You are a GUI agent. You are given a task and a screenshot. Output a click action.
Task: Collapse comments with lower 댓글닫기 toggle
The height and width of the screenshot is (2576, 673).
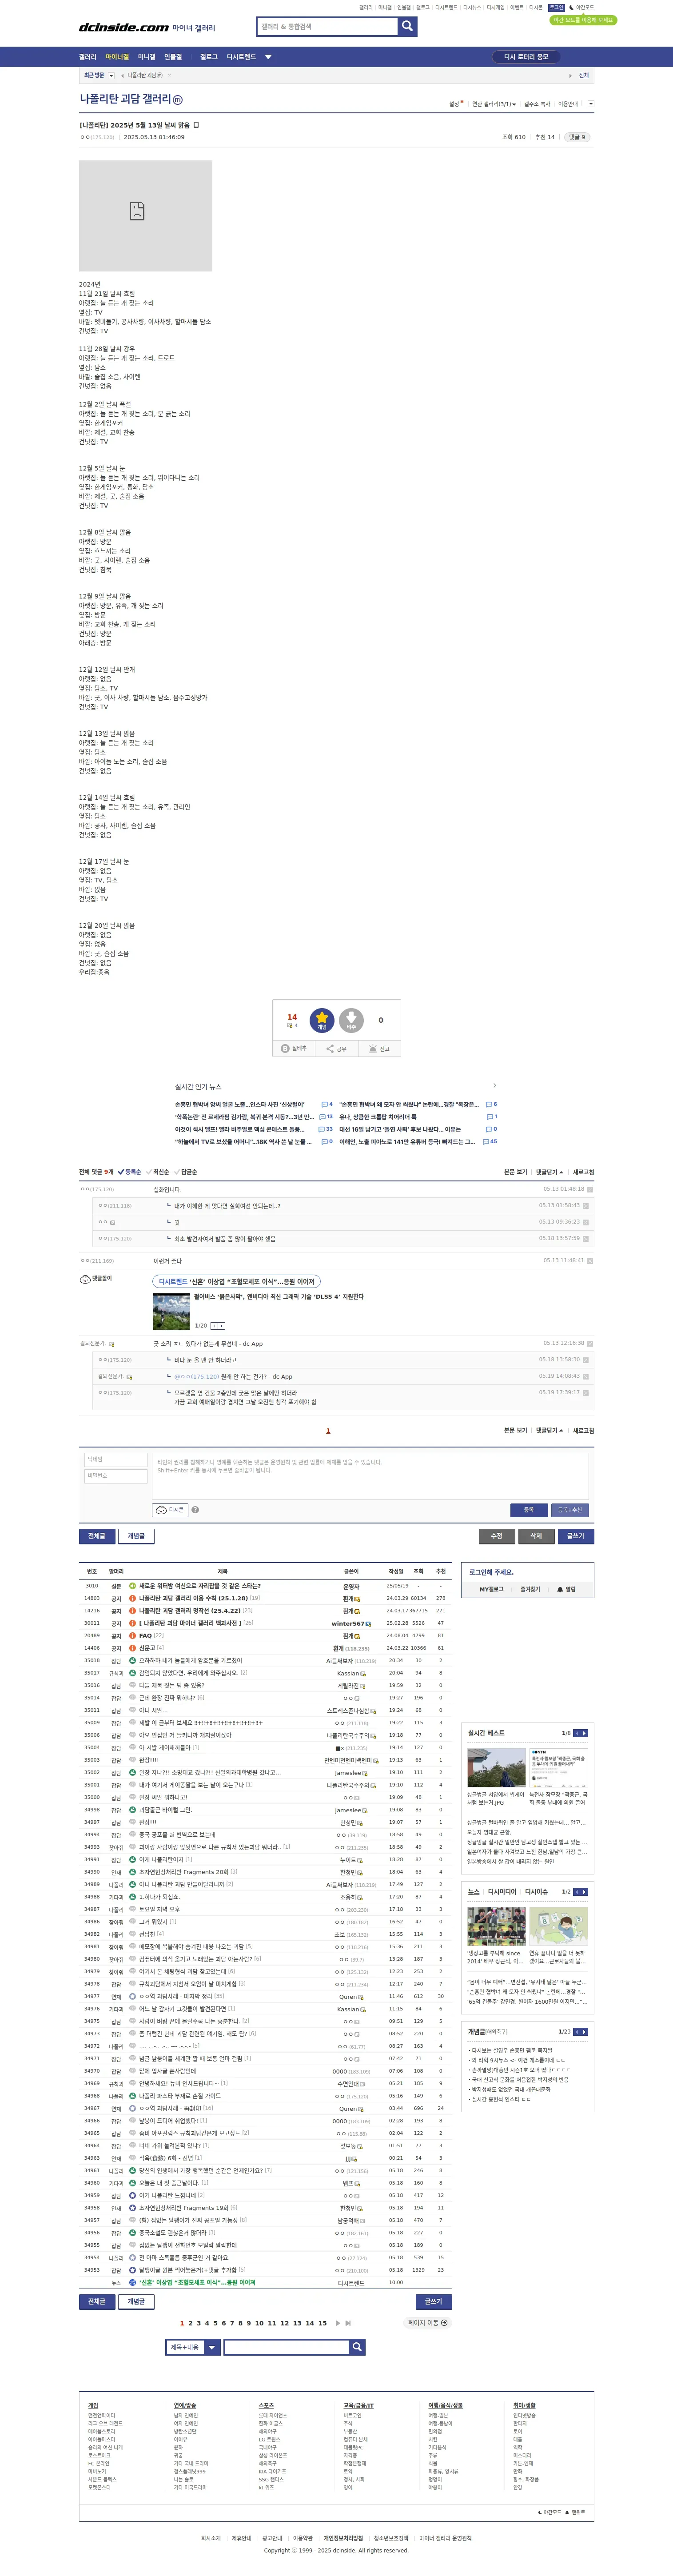click(549, 1431)
